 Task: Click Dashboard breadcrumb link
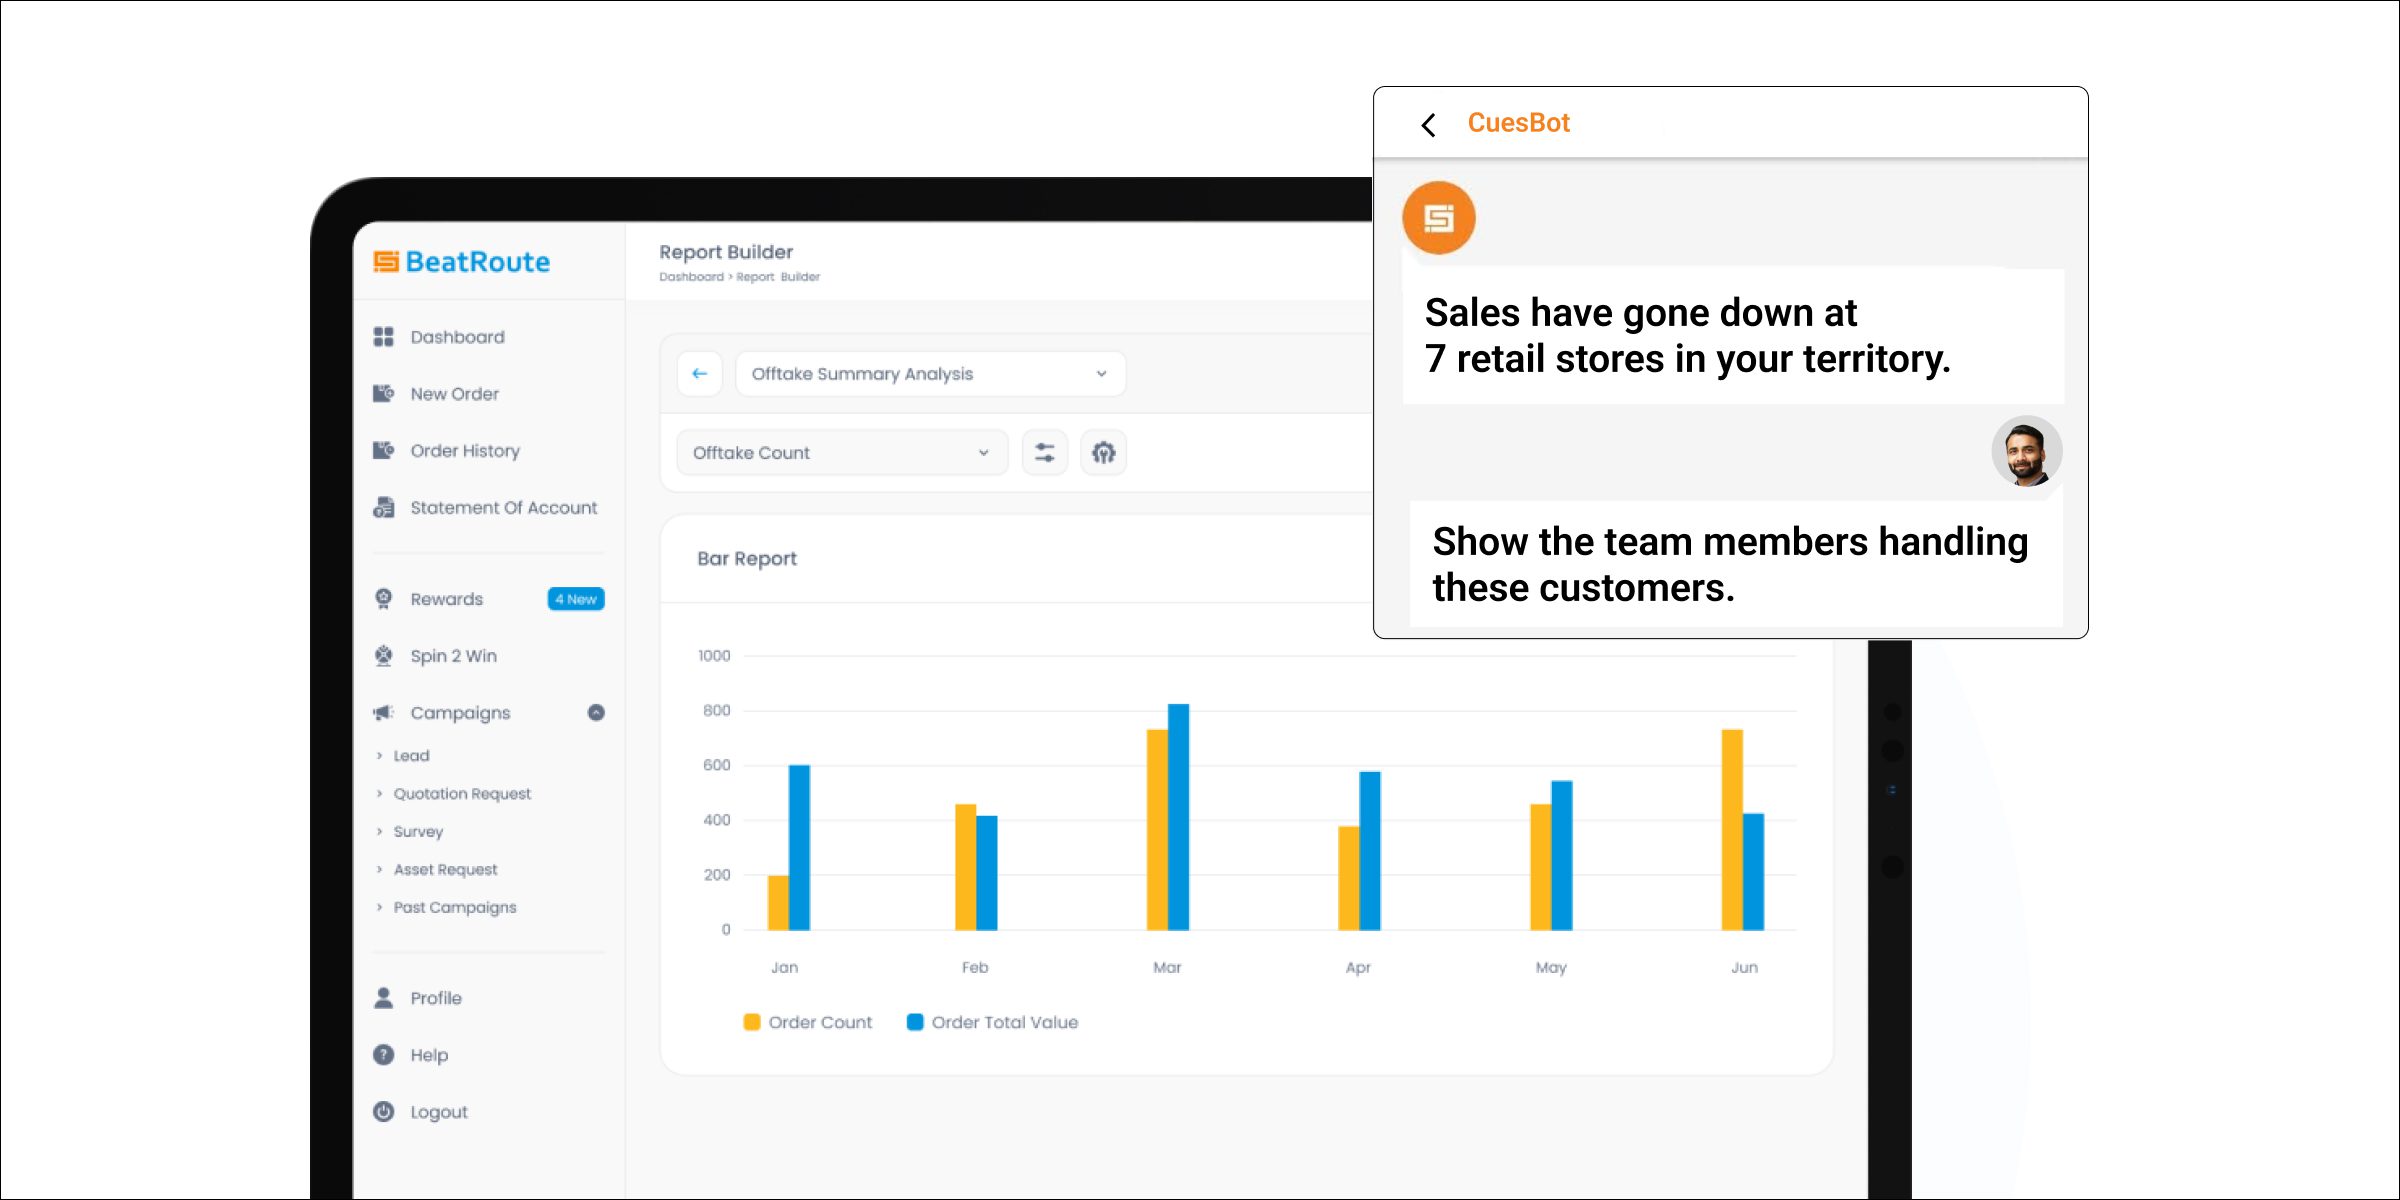(x=691, y=277)
